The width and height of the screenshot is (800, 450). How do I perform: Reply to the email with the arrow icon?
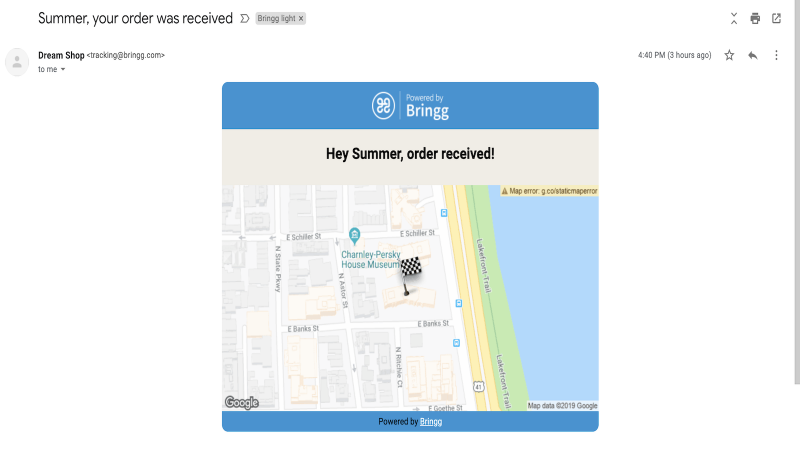[753, 55]
